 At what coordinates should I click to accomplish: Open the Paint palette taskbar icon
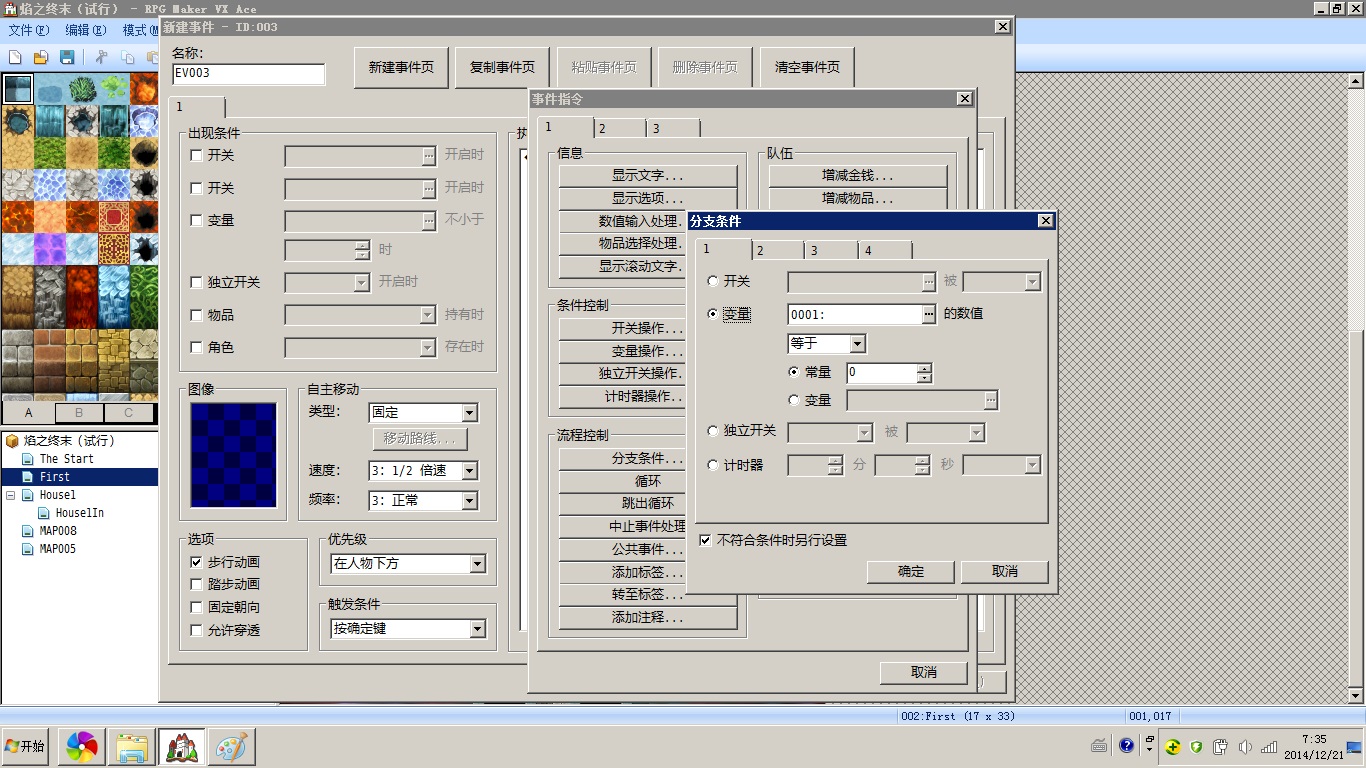[x=232, y=746]
